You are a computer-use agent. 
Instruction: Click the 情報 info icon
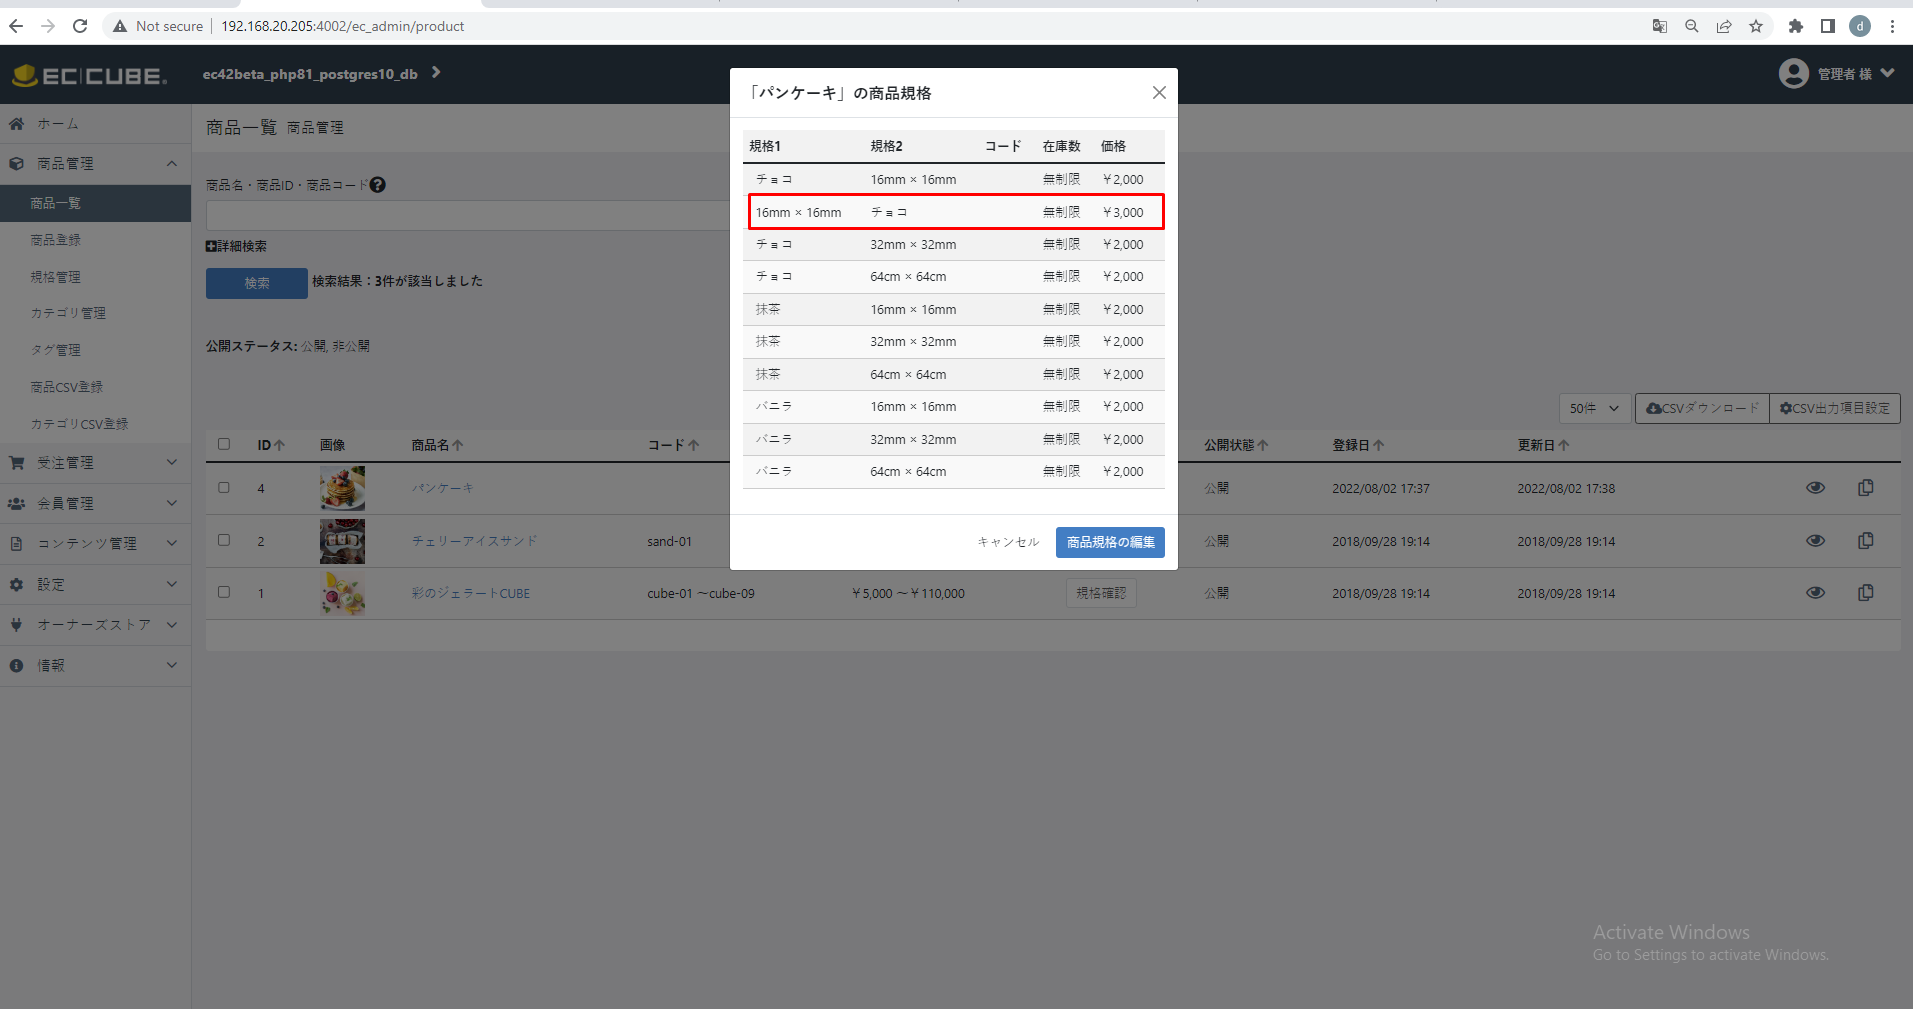click(17, 664)
